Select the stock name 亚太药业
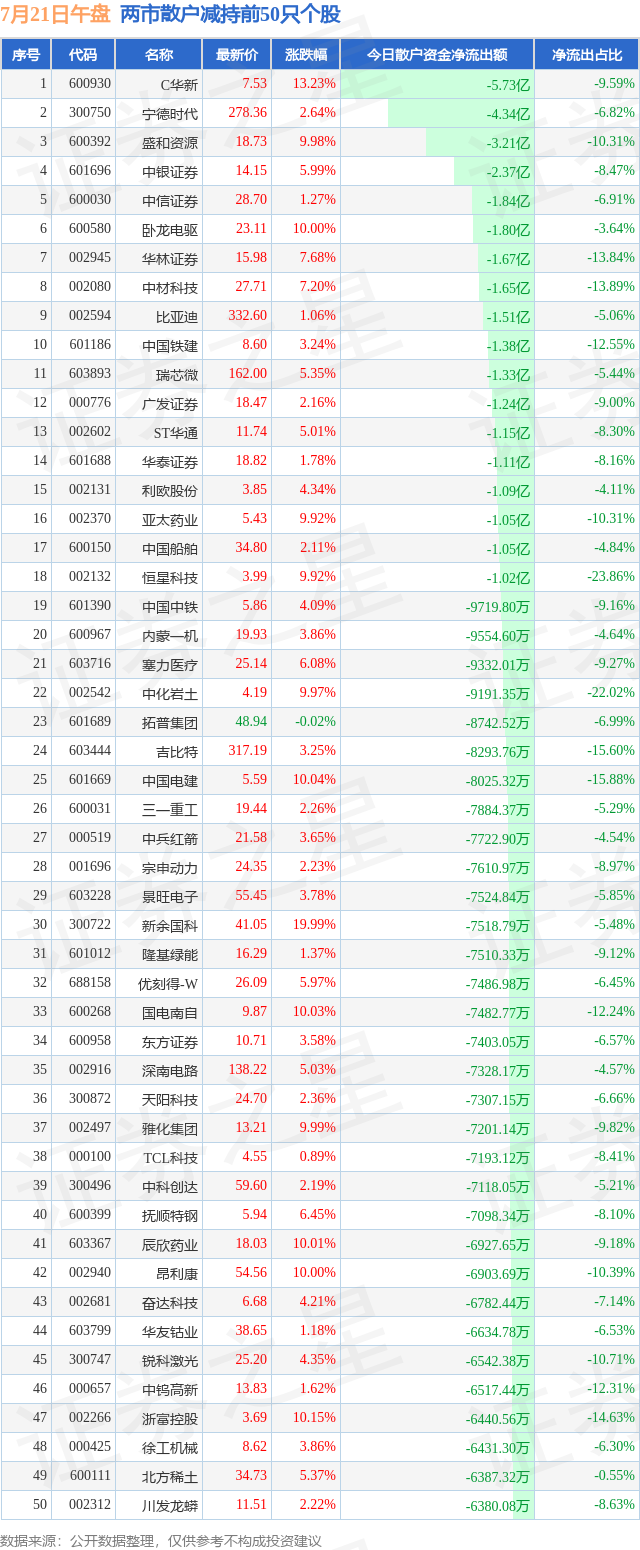This screenshot has width=640, height=1550. click(170, 519)
